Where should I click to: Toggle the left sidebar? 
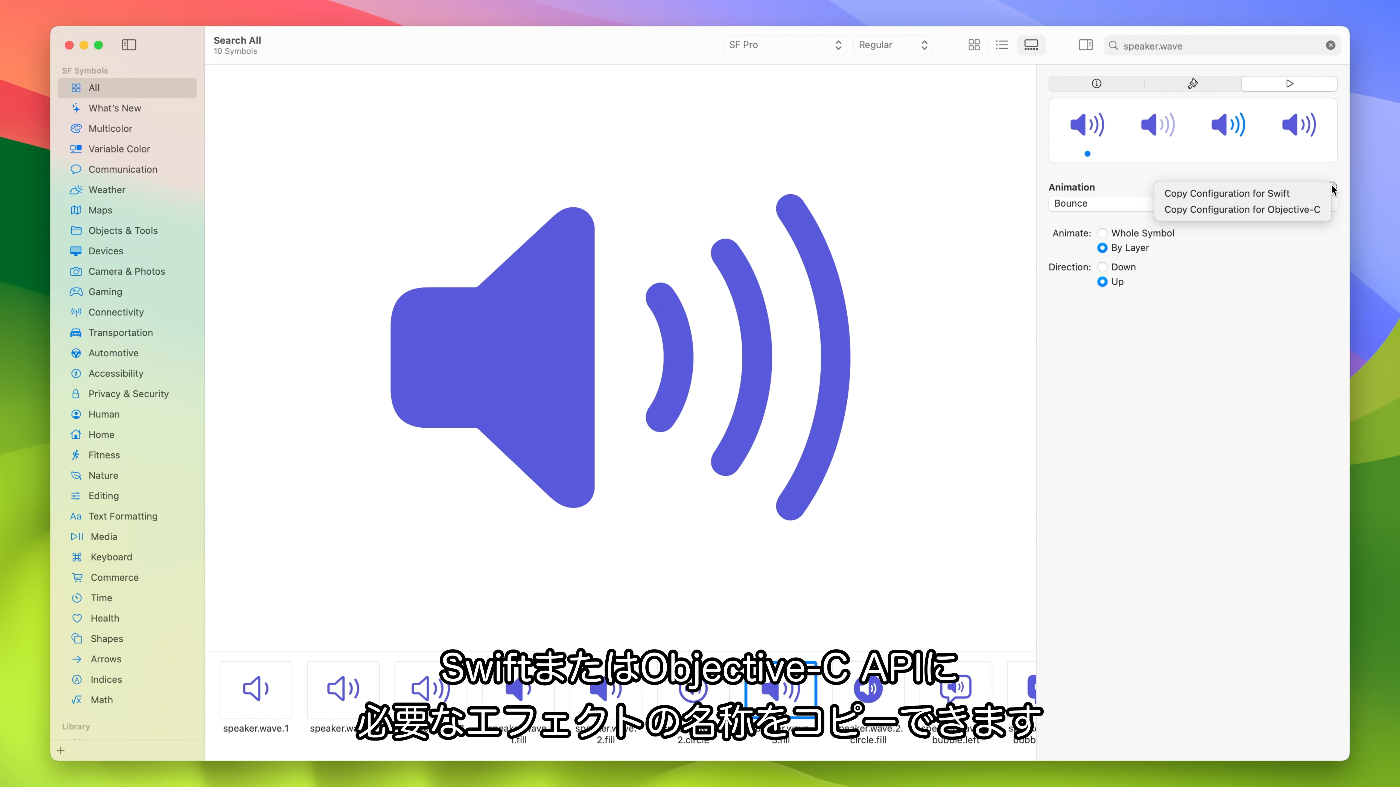[129, 45]
